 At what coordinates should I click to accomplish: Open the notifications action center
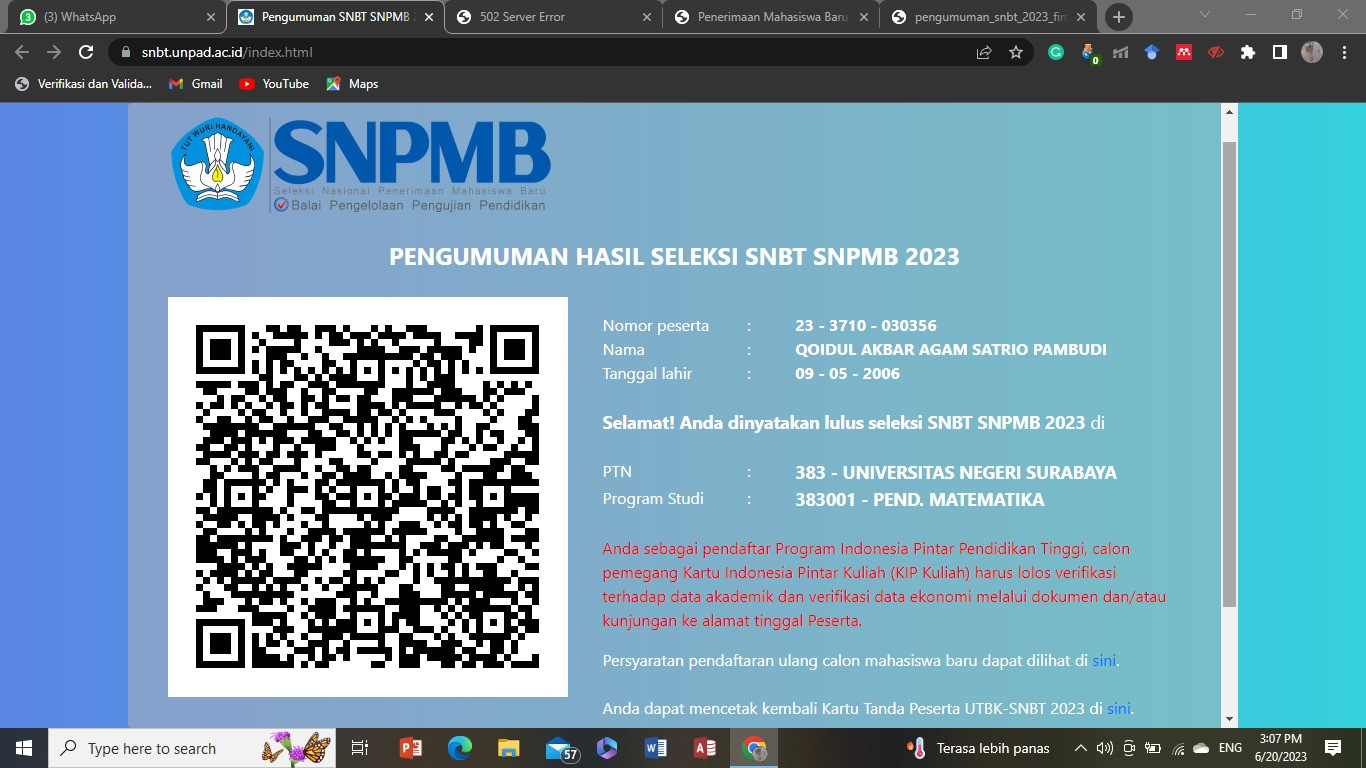1333,748
